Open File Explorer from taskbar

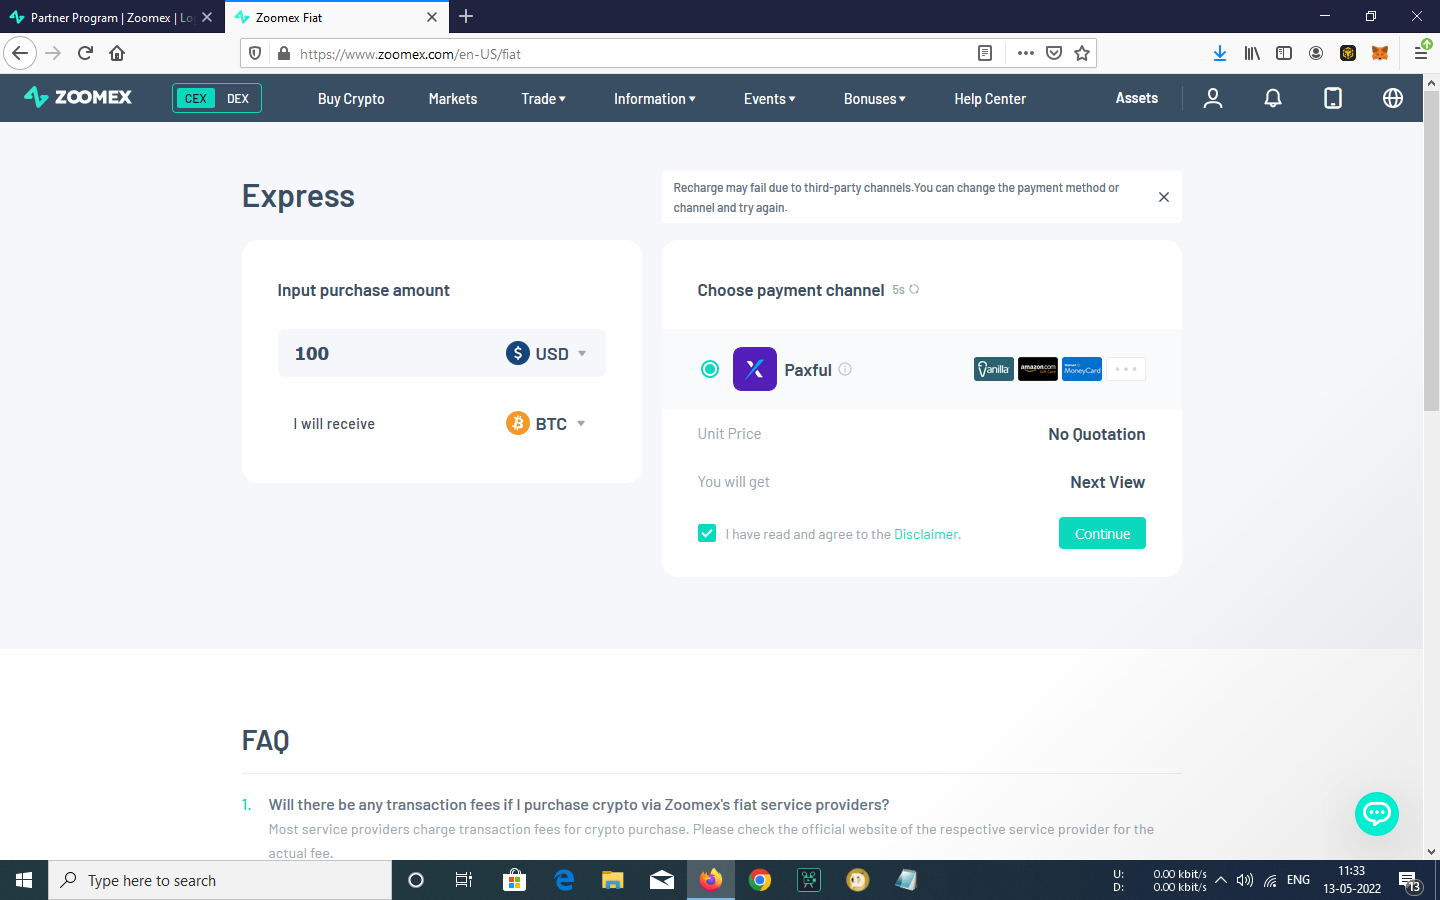(x=612, y=880)
